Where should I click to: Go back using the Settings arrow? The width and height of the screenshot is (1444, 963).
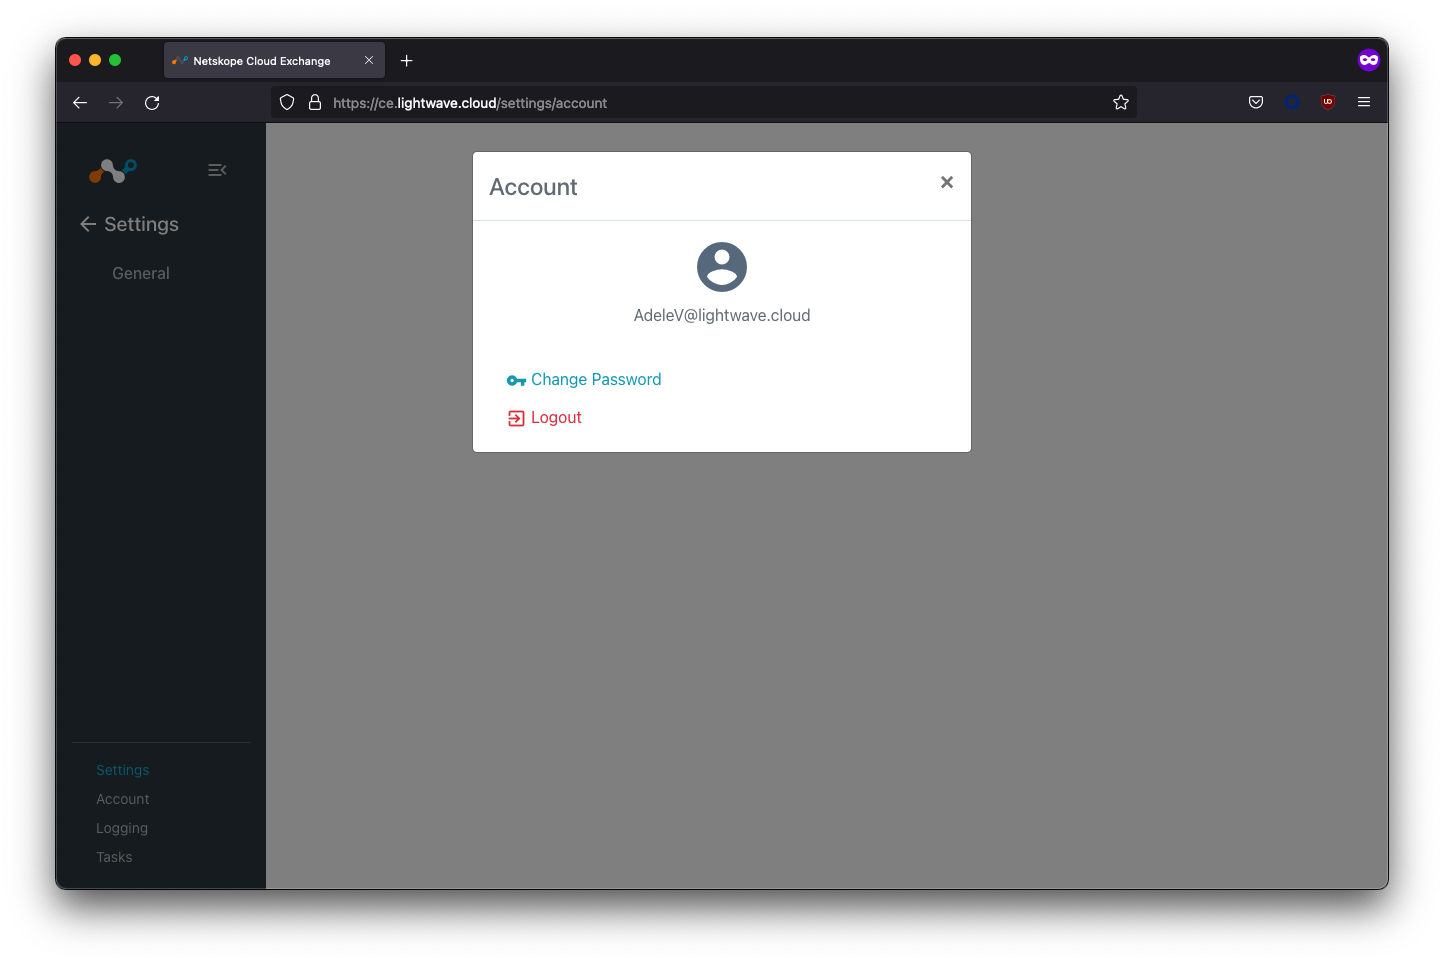[x=88, y=224]
